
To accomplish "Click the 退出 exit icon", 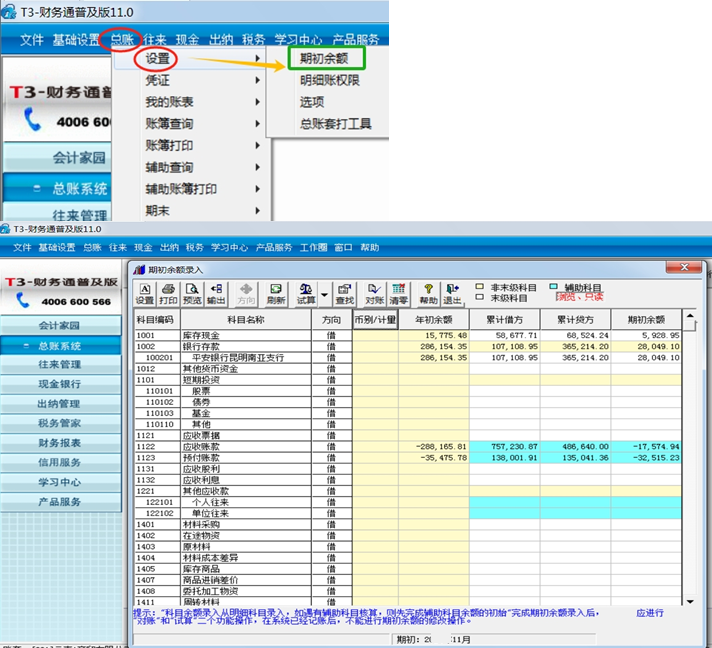I will pyautogui.click(x=452, y=293).
